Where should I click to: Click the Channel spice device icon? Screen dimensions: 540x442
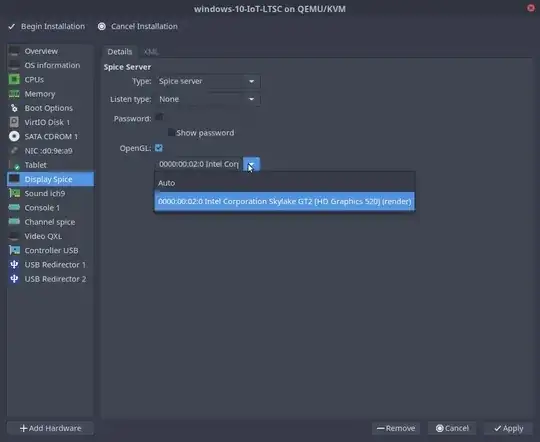[14, 222]
